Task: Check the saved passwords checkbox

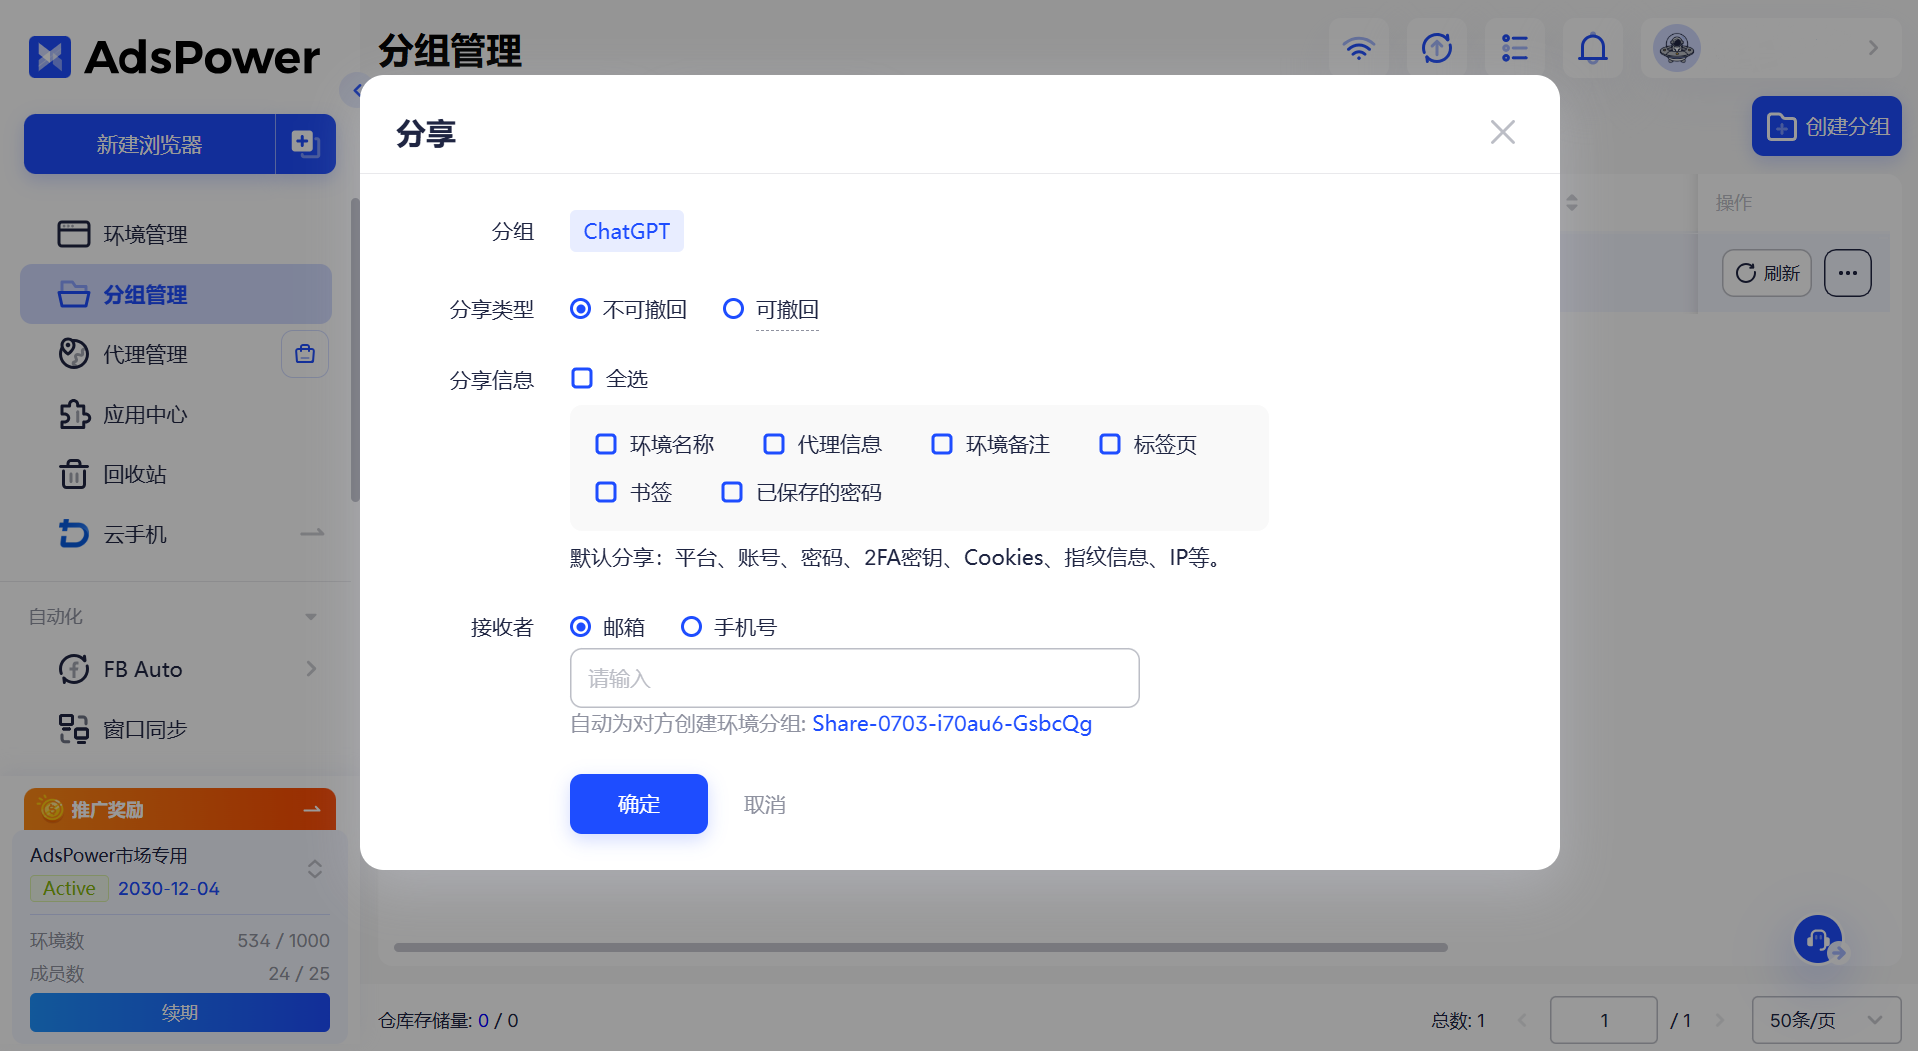Action: (x=732, y=492)
